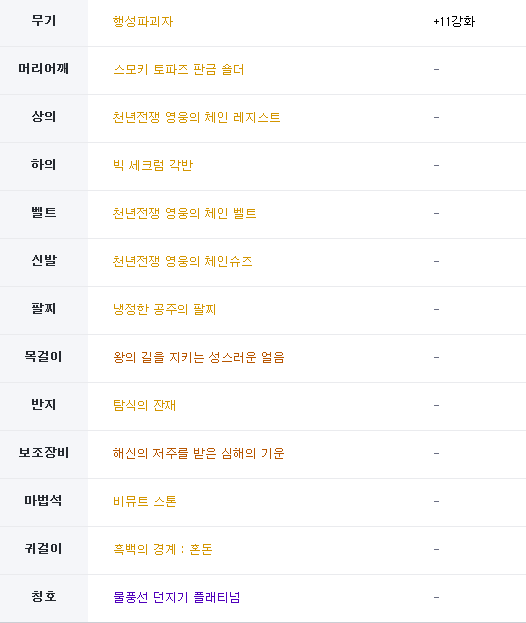Open 흑백의 경계 : 혼돈 earring item
The image size is (526, 623).
point(162,549)
